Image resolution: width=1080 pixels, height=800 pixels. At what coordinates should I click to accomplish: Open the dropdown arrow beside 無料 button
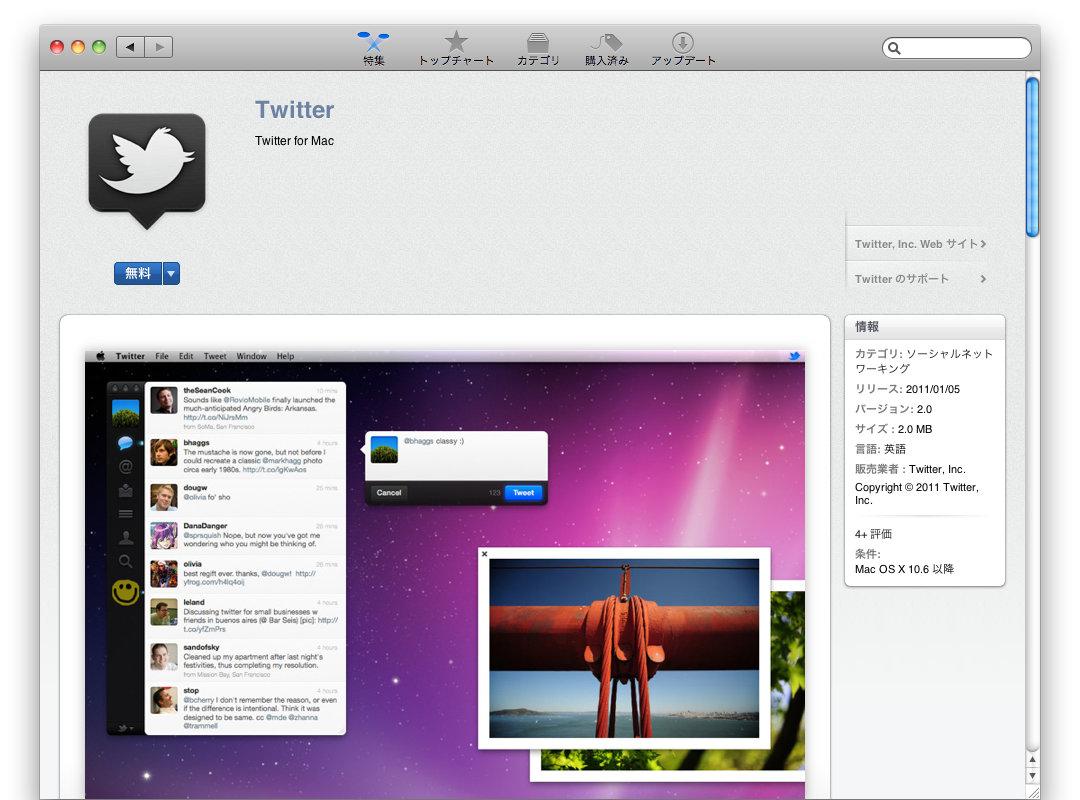pyautogui.click(x=171, y=274)
